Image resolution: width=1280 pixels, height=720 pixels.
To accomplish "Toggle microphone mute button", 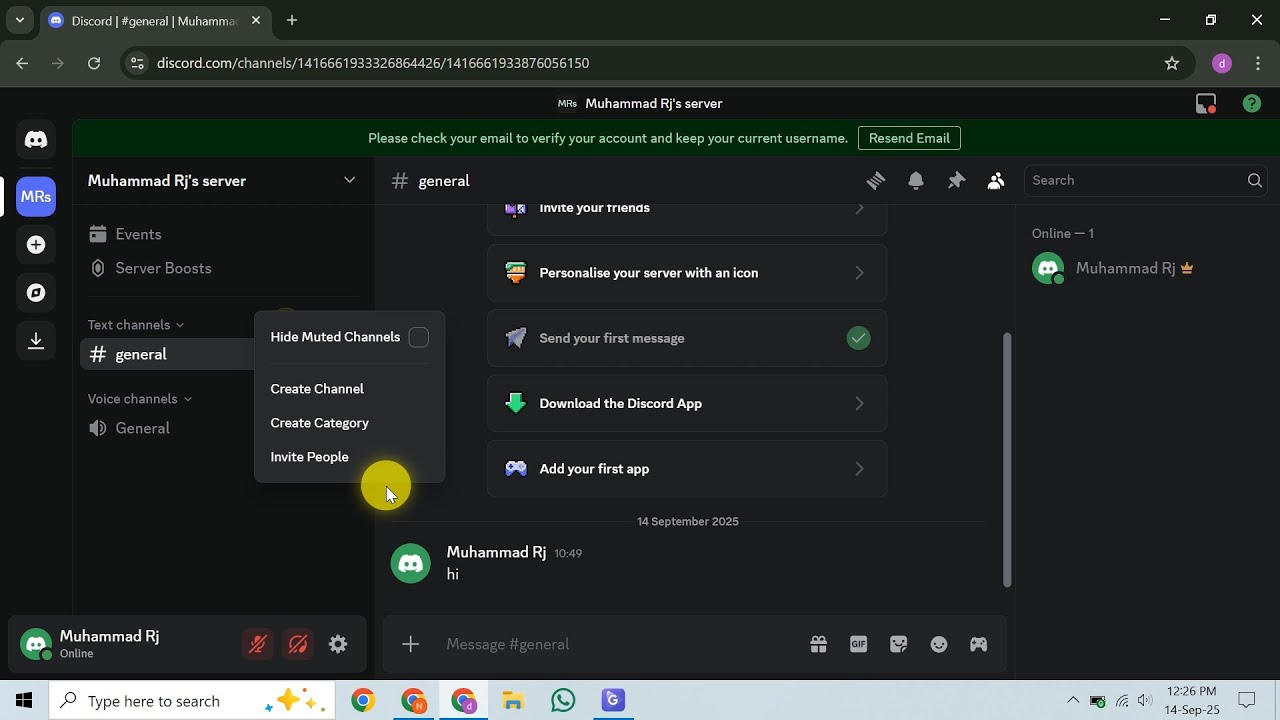I will tap(258, 644).
